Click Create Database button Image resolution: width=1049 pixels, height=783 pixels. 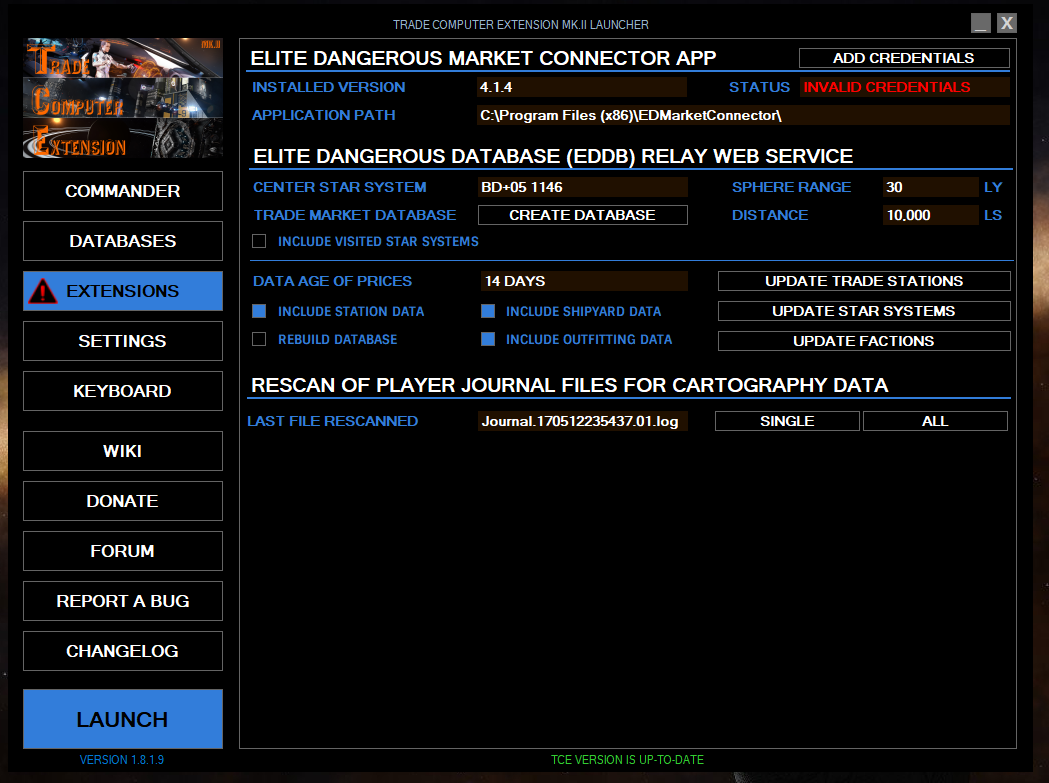click(x=583, y=215)
